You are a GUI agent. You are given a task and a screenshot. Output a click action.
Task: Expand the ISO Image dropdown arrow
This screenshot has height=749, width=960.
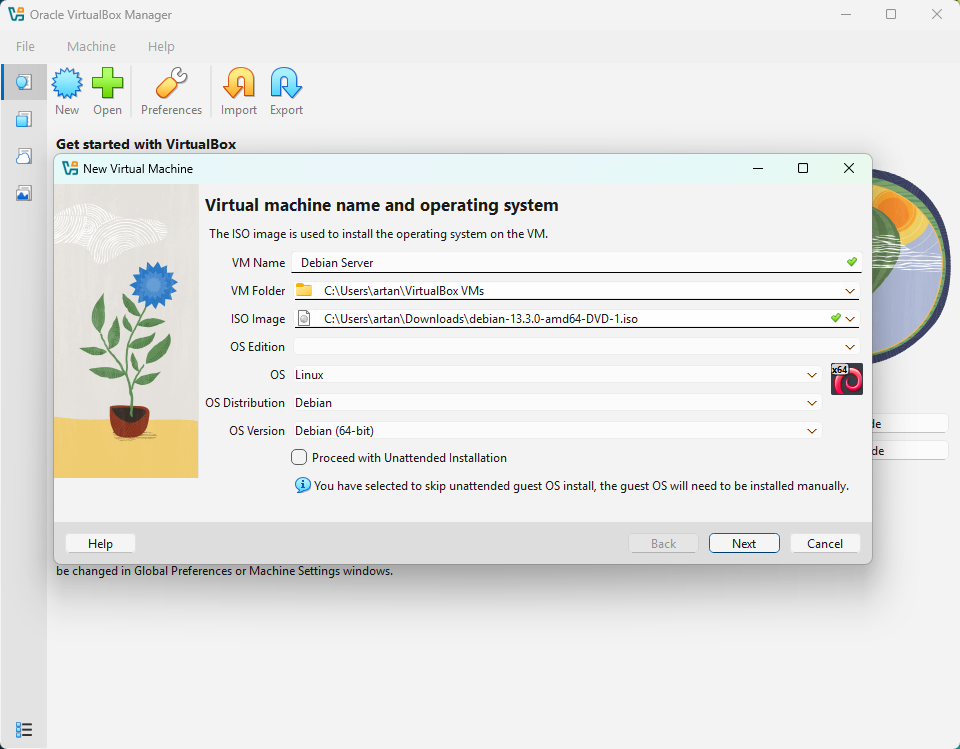850,319
